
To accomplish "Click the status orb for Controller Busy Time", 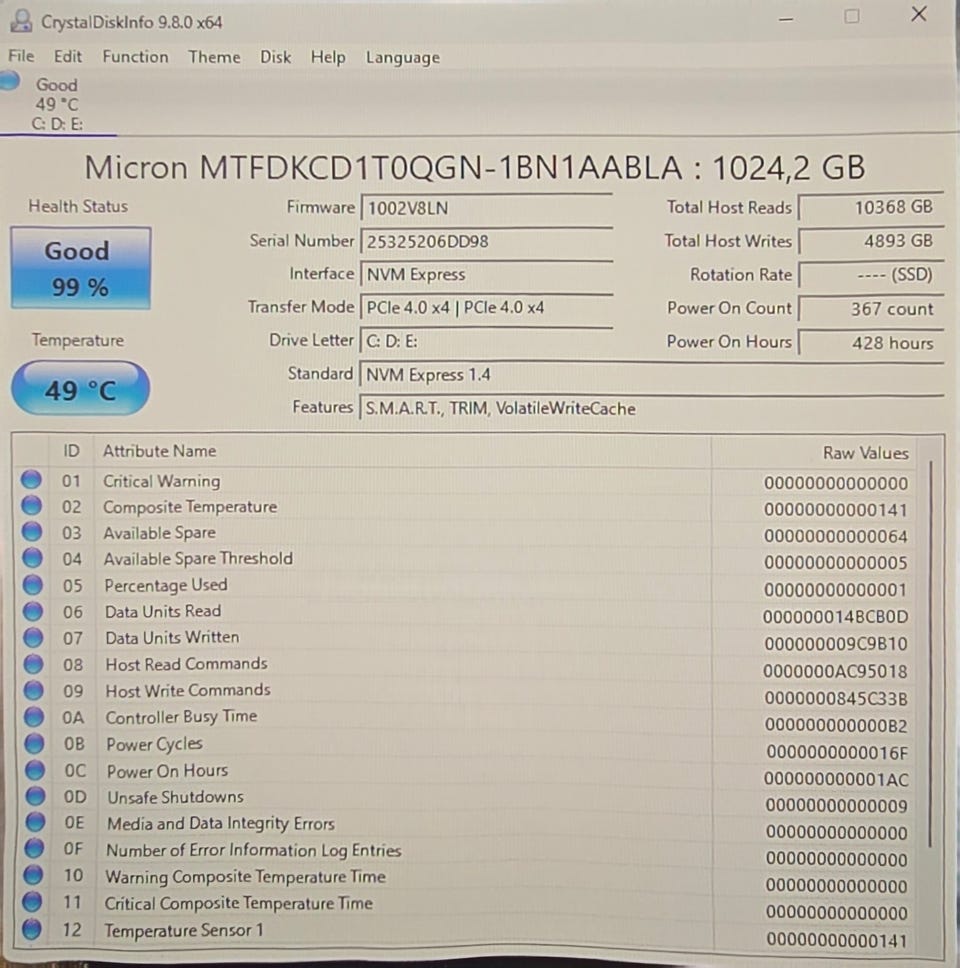I will (34, 717).
